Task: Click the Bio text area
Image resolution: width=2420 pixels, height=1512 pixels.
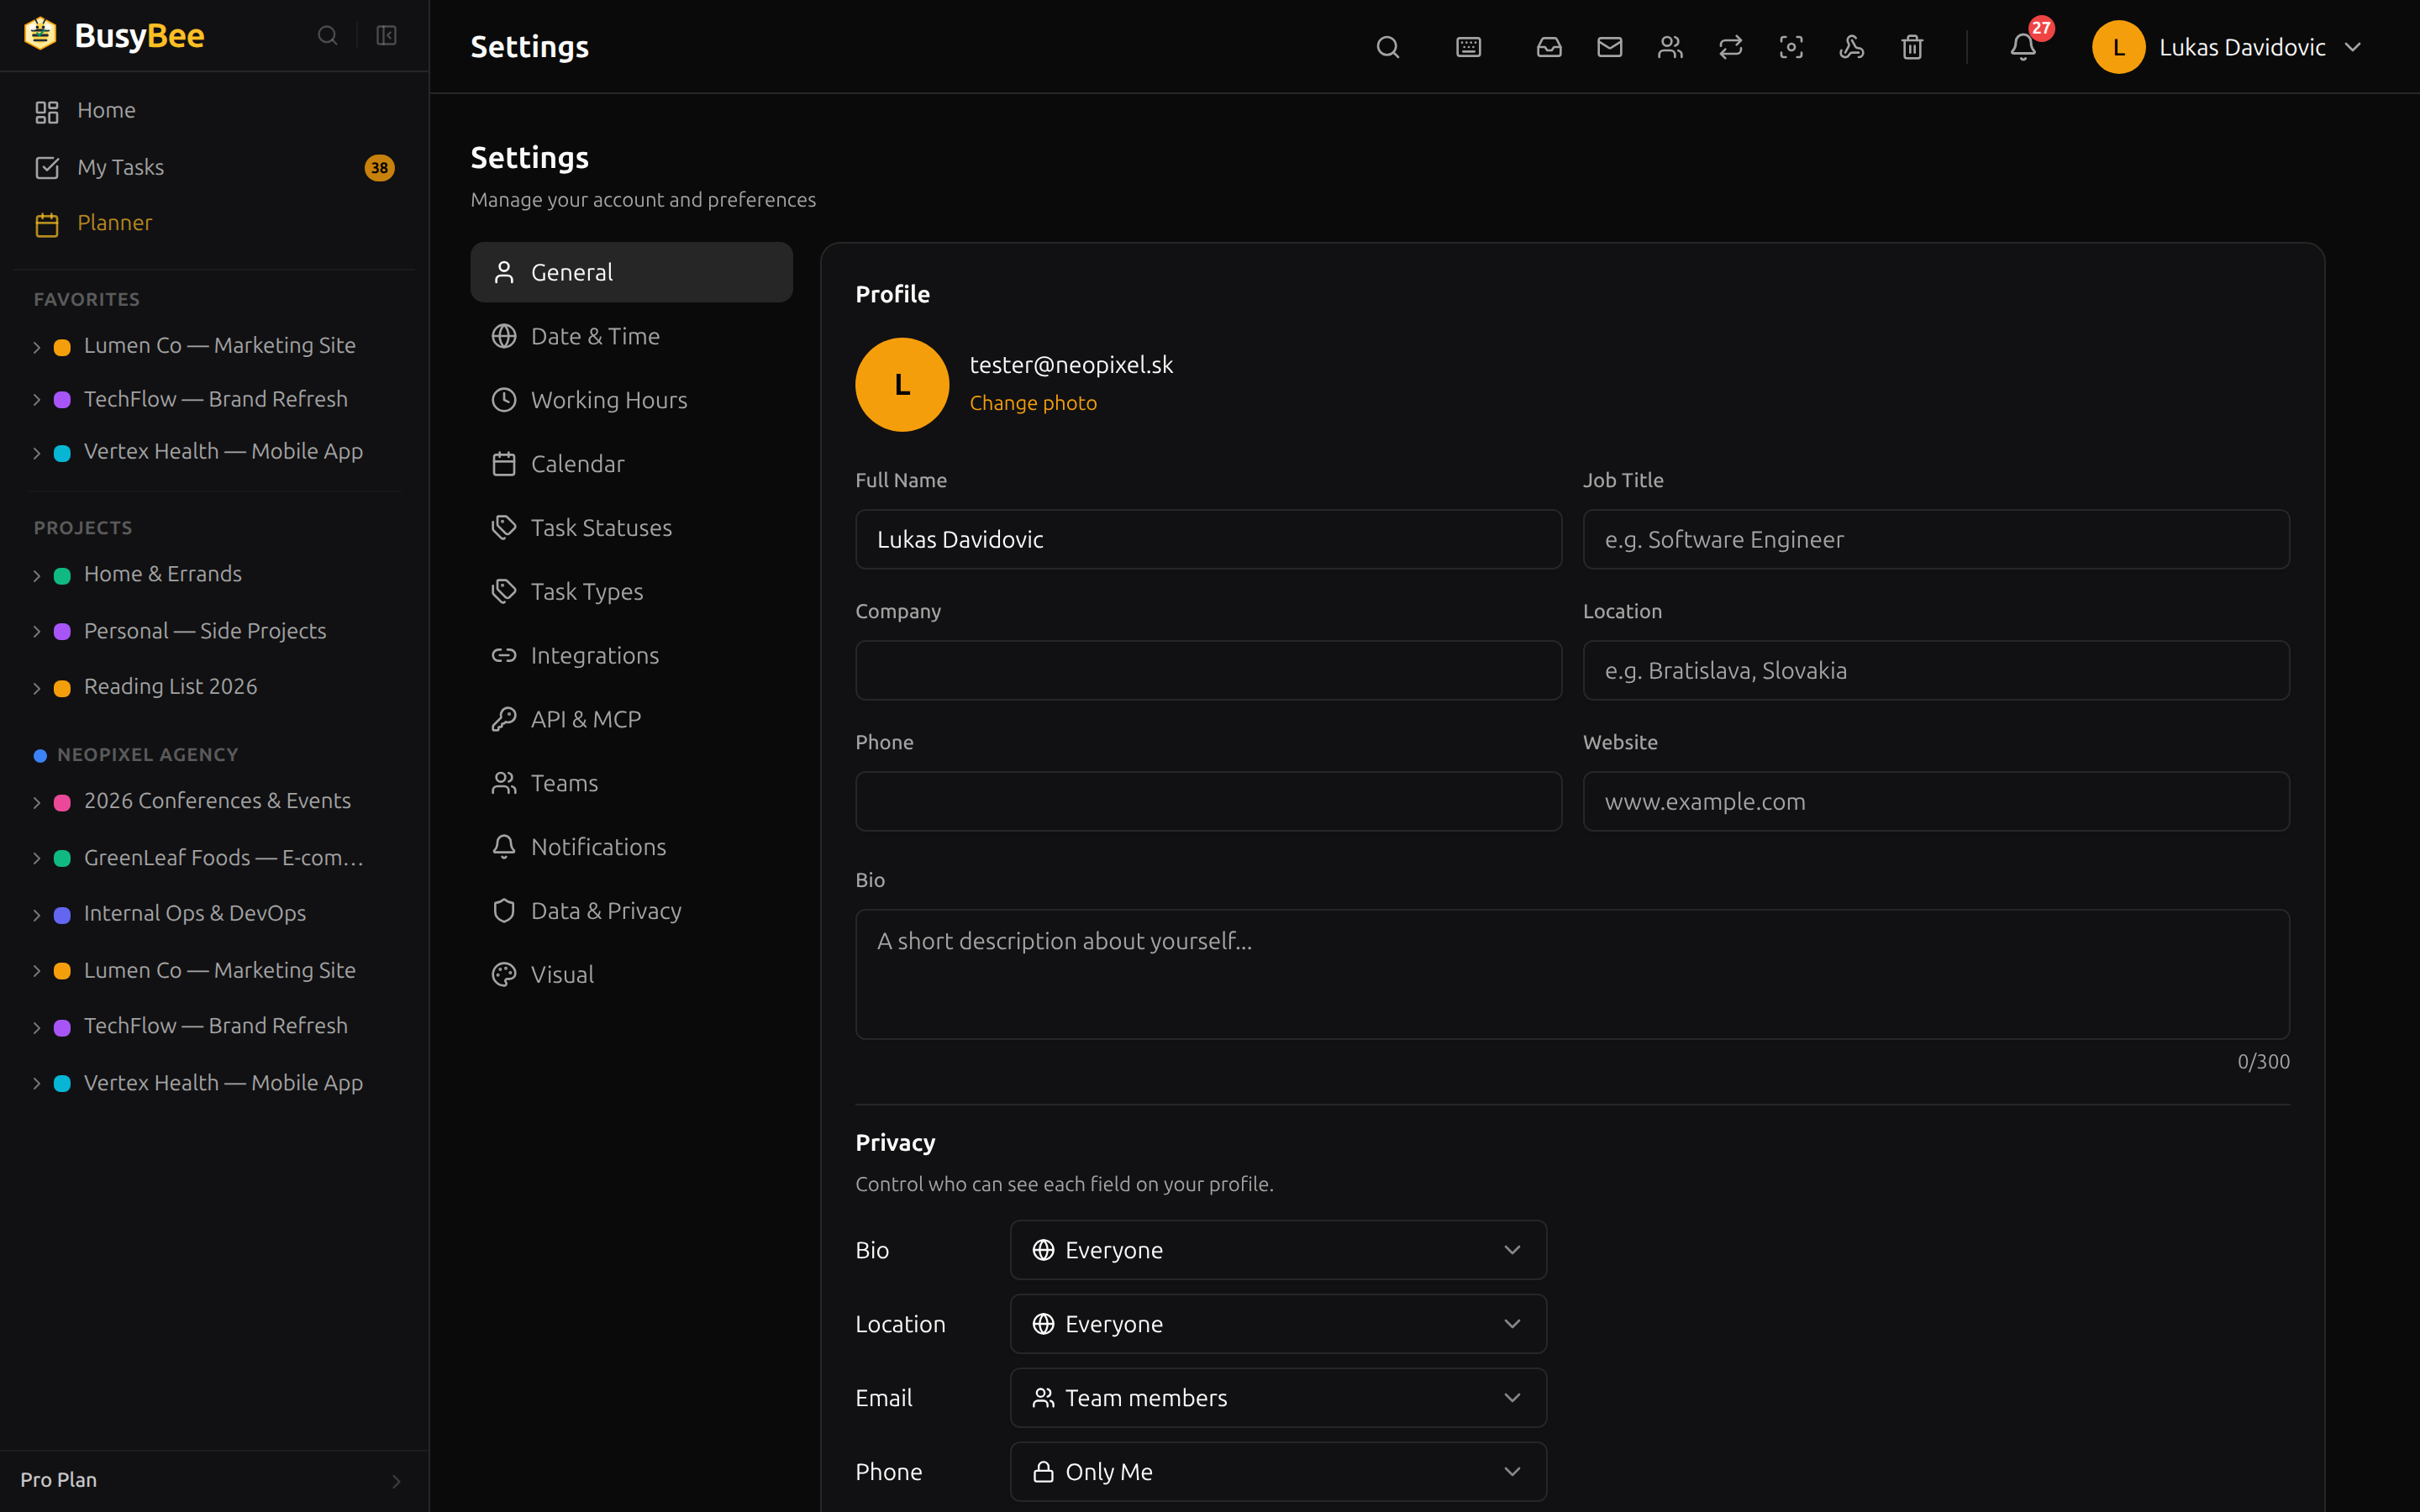Action: tap(1572, 974)
